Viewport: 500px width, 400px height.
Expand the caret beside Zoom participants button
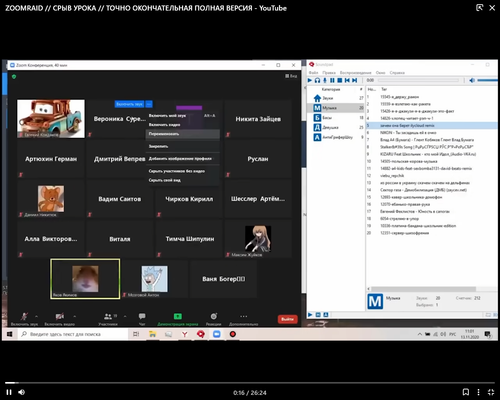tap(125, 316)
